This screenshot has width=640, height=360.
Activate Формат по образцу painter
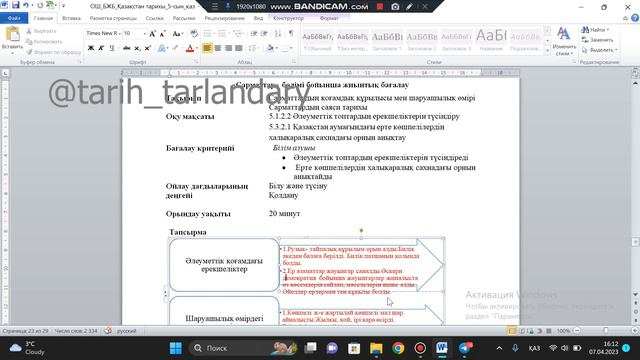click(53, 52)
